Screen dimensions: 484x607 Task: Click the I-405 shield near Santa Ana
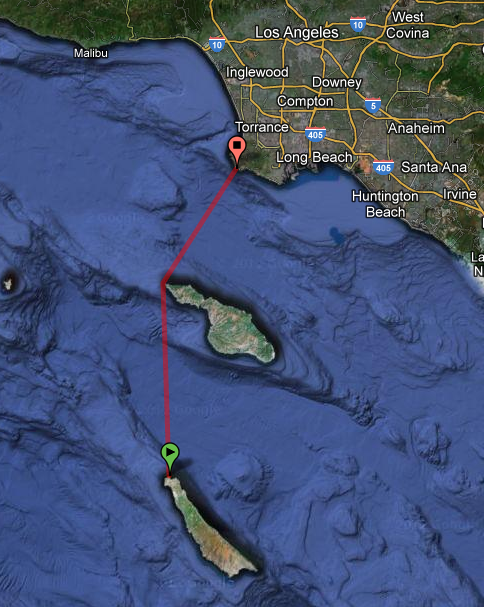383,167
